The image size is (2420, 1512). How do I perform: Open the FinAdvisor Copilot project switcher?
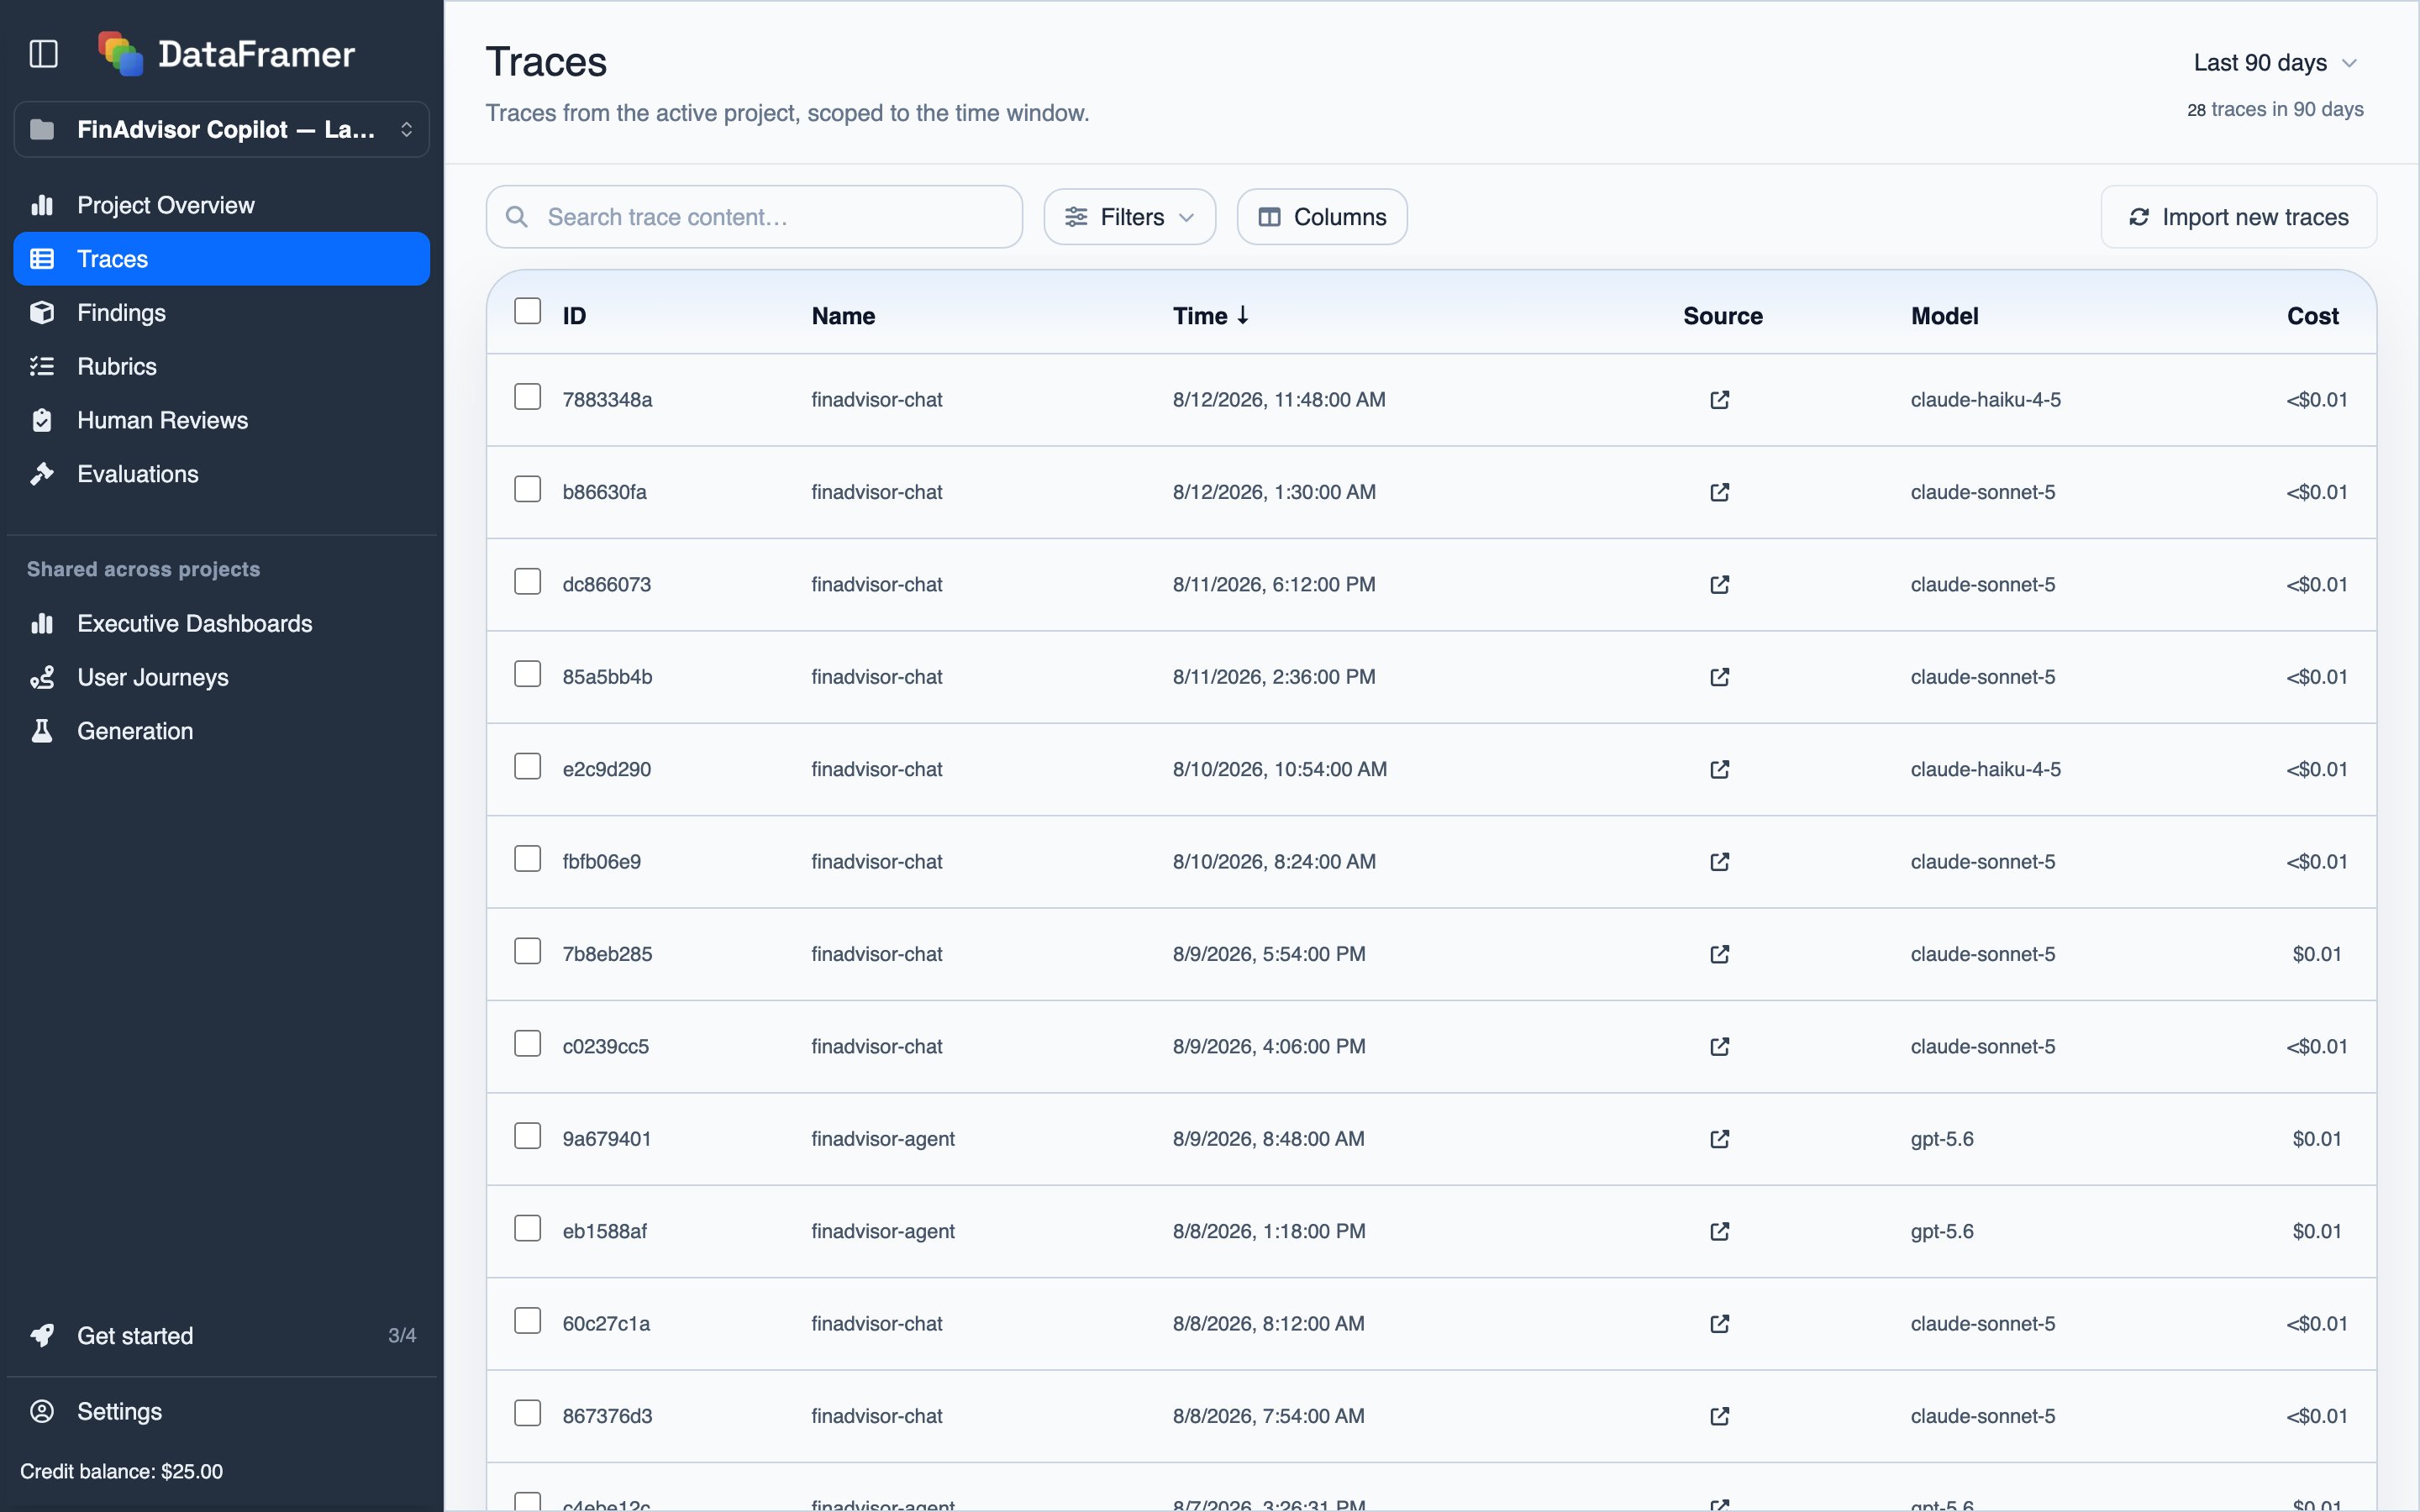point(222,130)
